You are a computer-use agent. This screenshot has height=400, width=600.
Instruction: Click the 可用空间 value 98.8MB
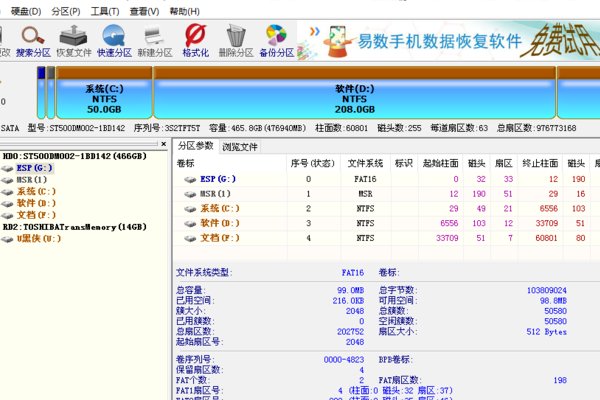[x=553, y=301]
